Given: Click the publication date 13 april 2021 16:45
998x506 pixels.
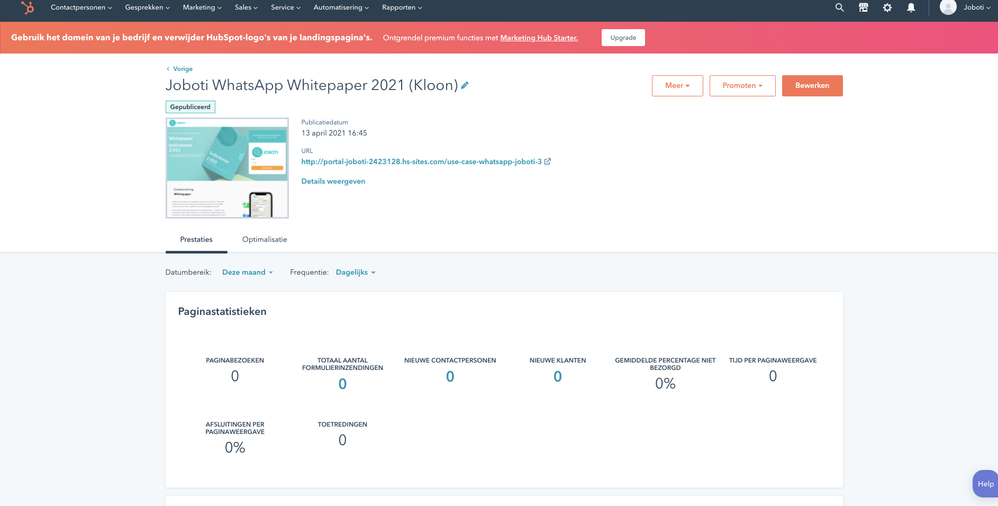Looking at the screenshot, I should click(x=334, y=134).
